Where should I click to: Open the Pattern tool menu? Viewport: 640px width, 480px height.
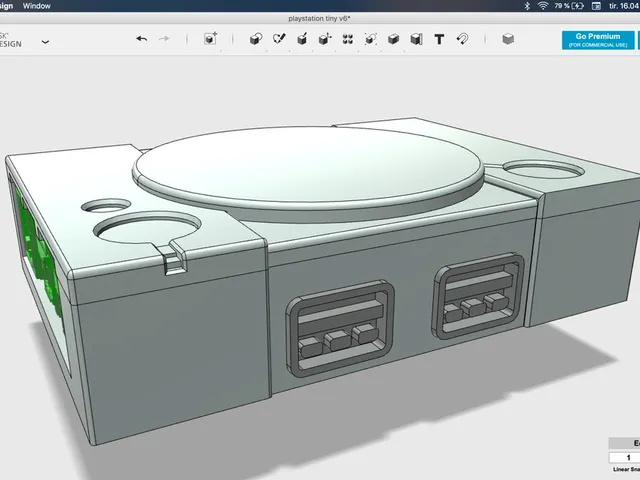pos(348,39)
